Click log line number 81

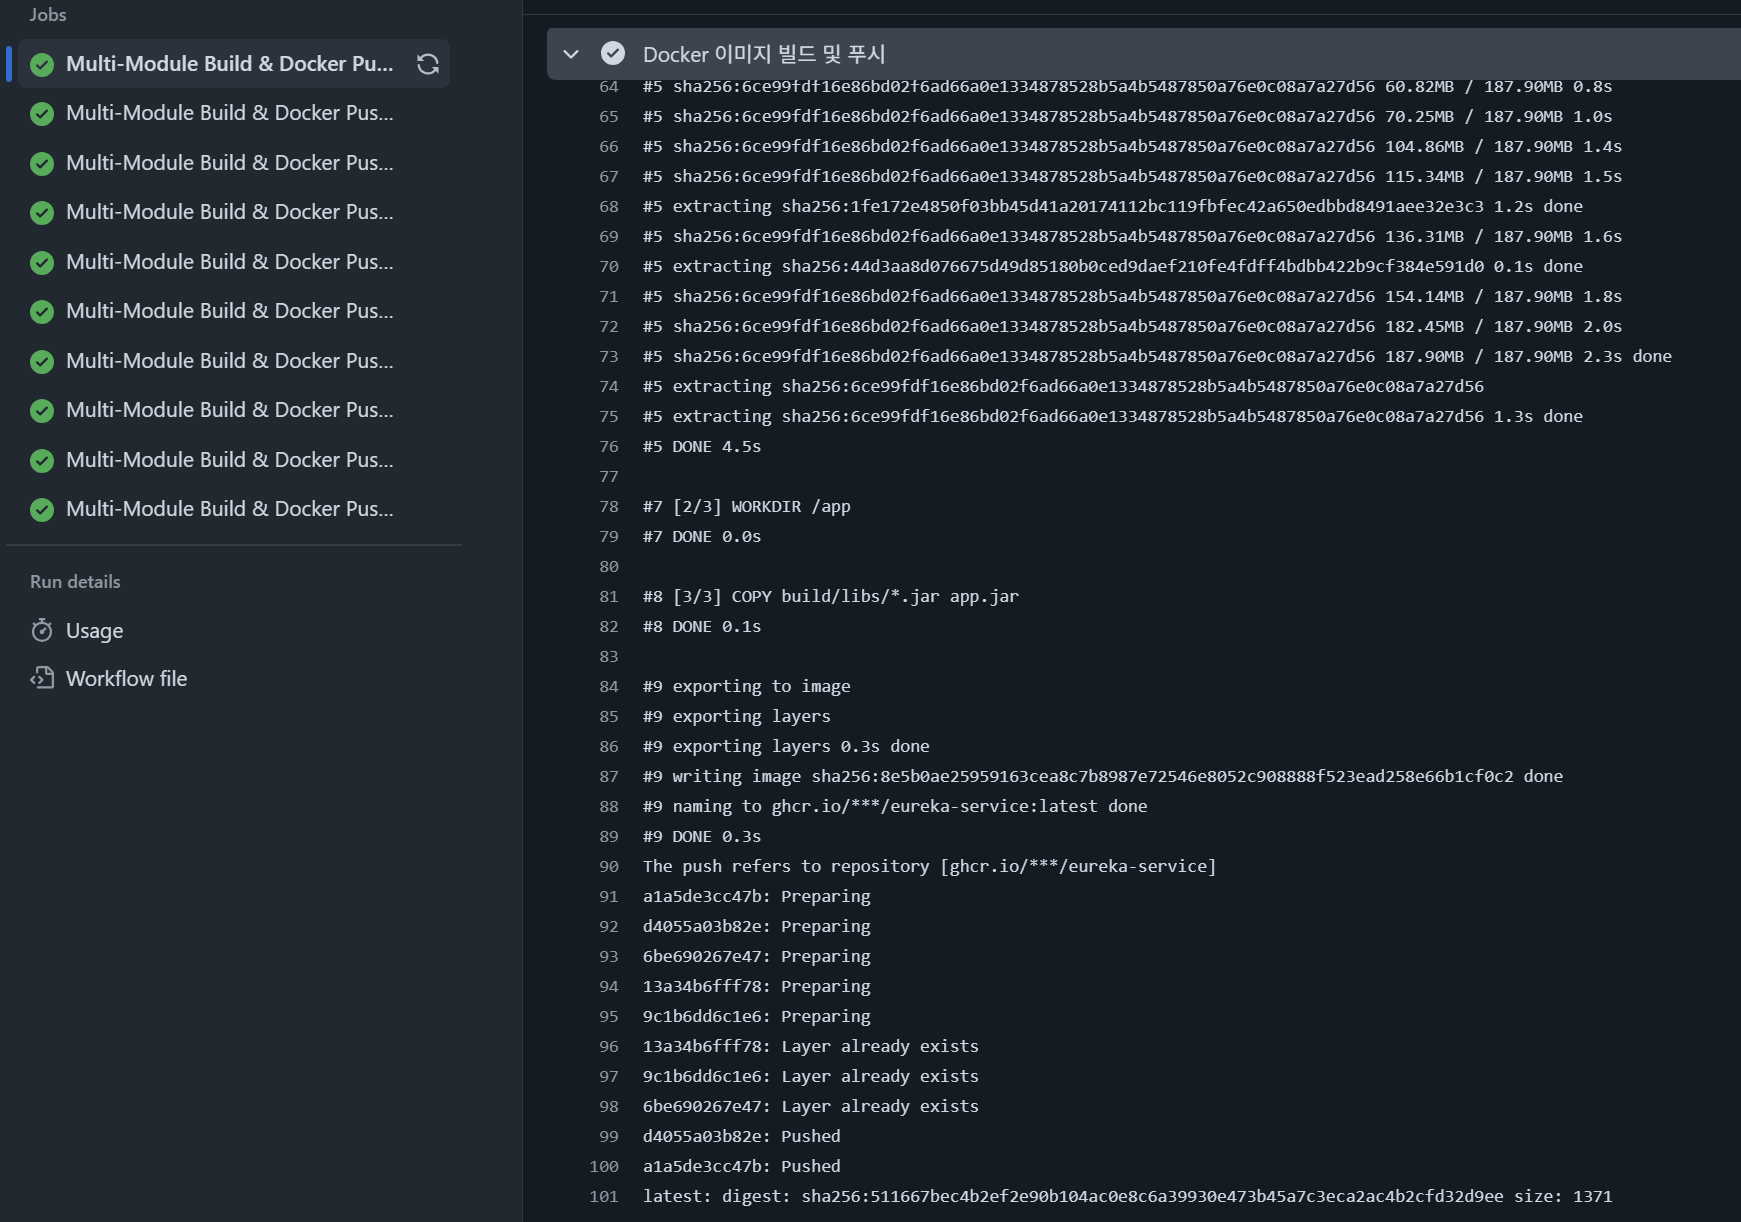click(x=609, y=597)
